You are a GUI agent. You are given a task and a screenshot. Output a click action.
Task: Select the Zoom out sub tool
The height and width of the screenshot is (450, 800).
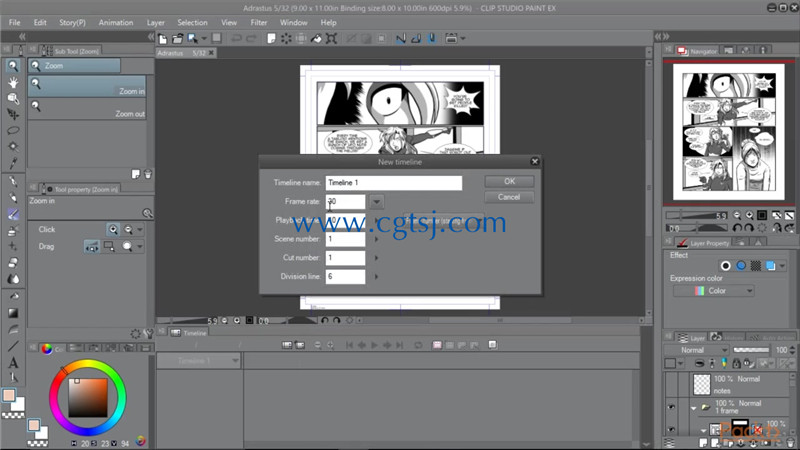click(x=87, y=109)
